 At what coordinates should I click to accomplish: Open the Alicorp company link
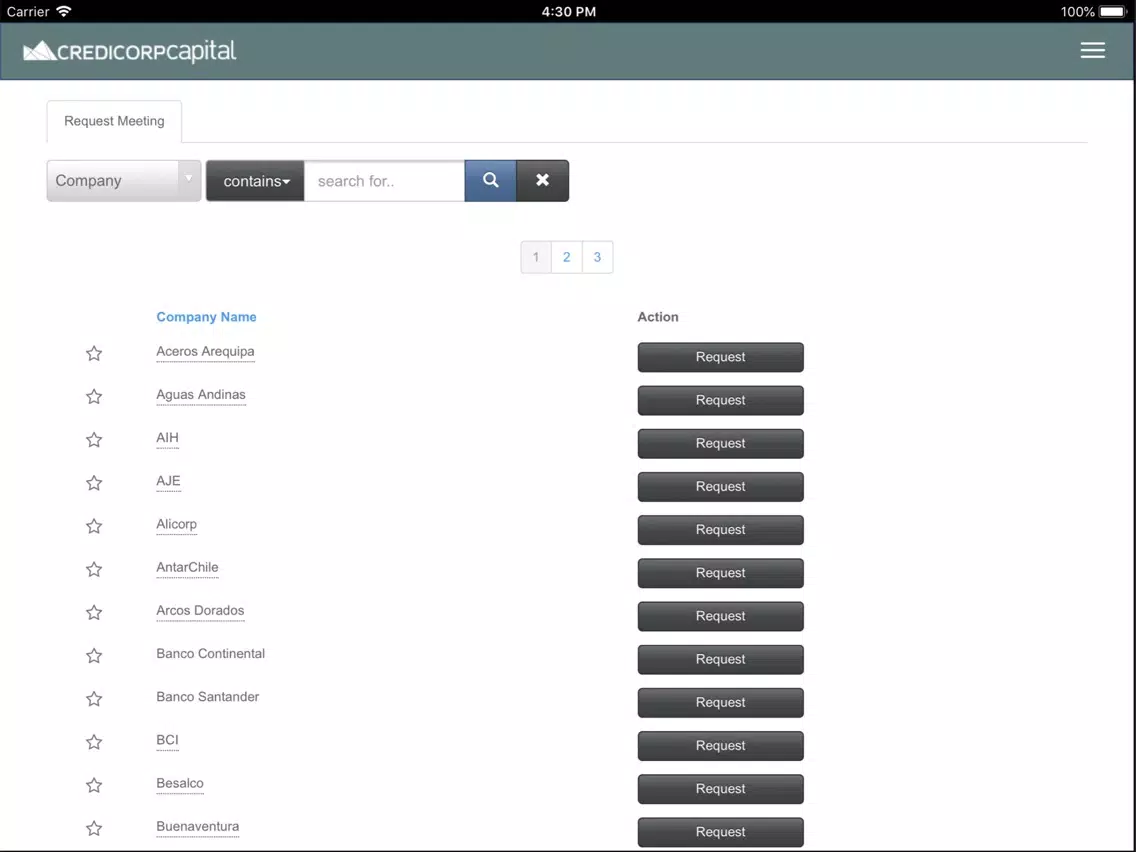click(x=176, y=524)
